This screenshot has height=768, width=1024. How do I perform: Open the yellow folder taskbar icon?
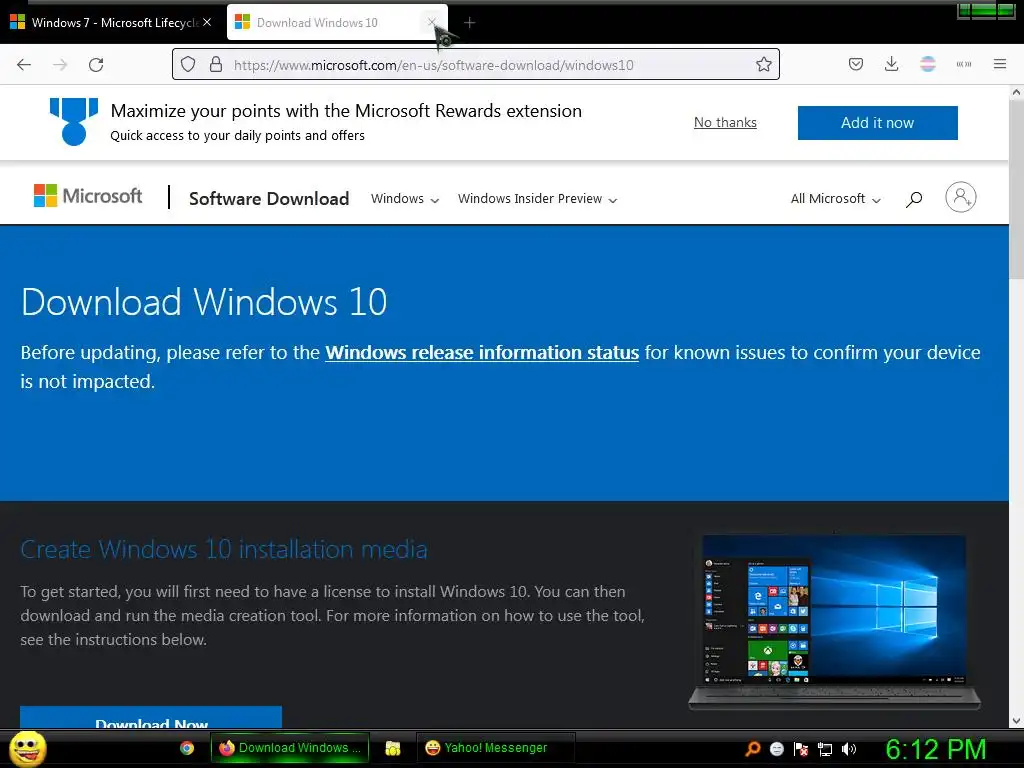coord(392,748)
